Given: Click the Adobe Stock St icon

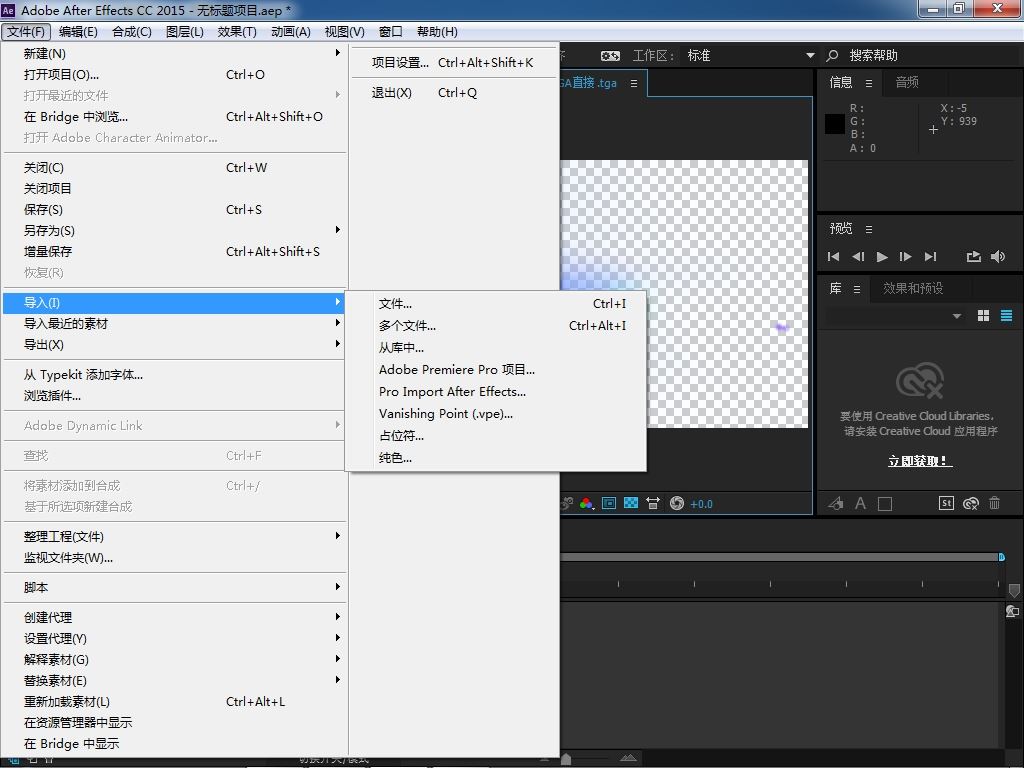Looking at the screenshot, I should point(946,503).
